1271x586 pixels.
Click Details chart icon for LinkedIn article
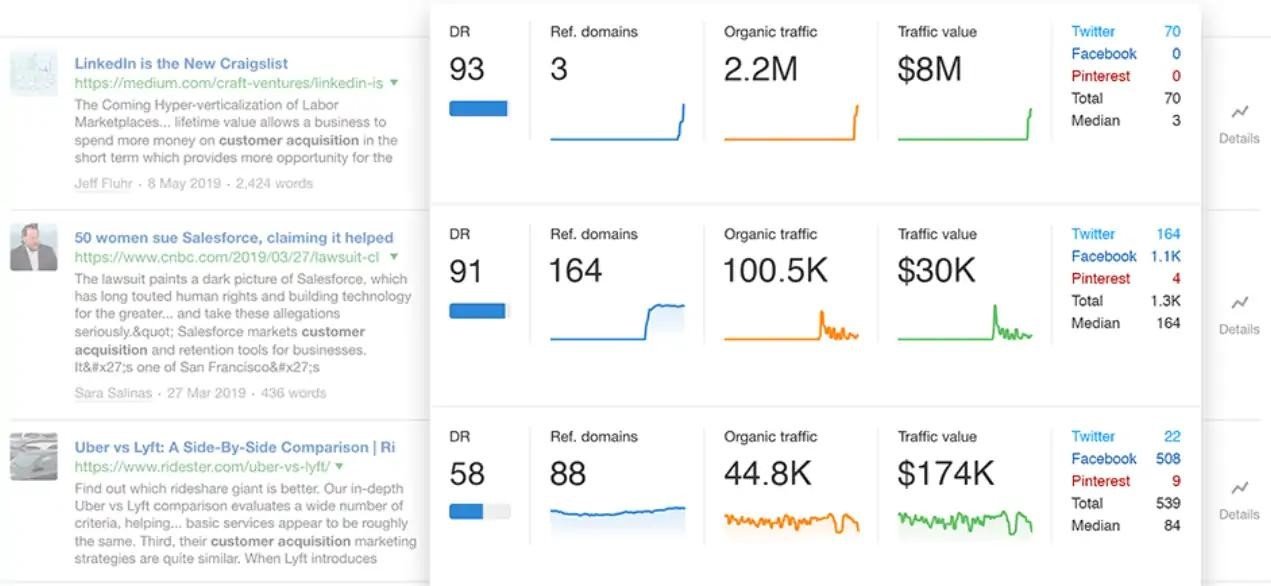pyautogui.click(x=1239, y=113)
